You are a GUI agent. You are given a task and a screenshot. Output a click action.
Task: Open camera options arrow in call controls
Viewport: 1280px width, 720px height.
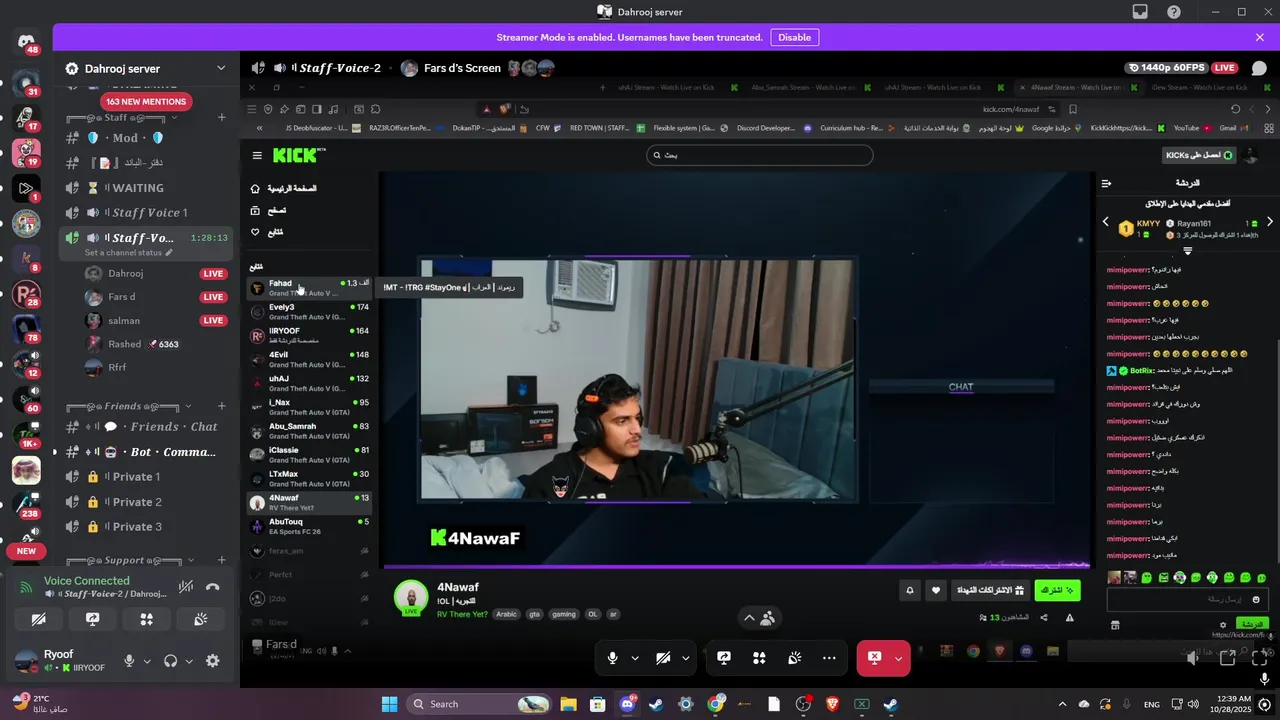click(x=686, y=658)
